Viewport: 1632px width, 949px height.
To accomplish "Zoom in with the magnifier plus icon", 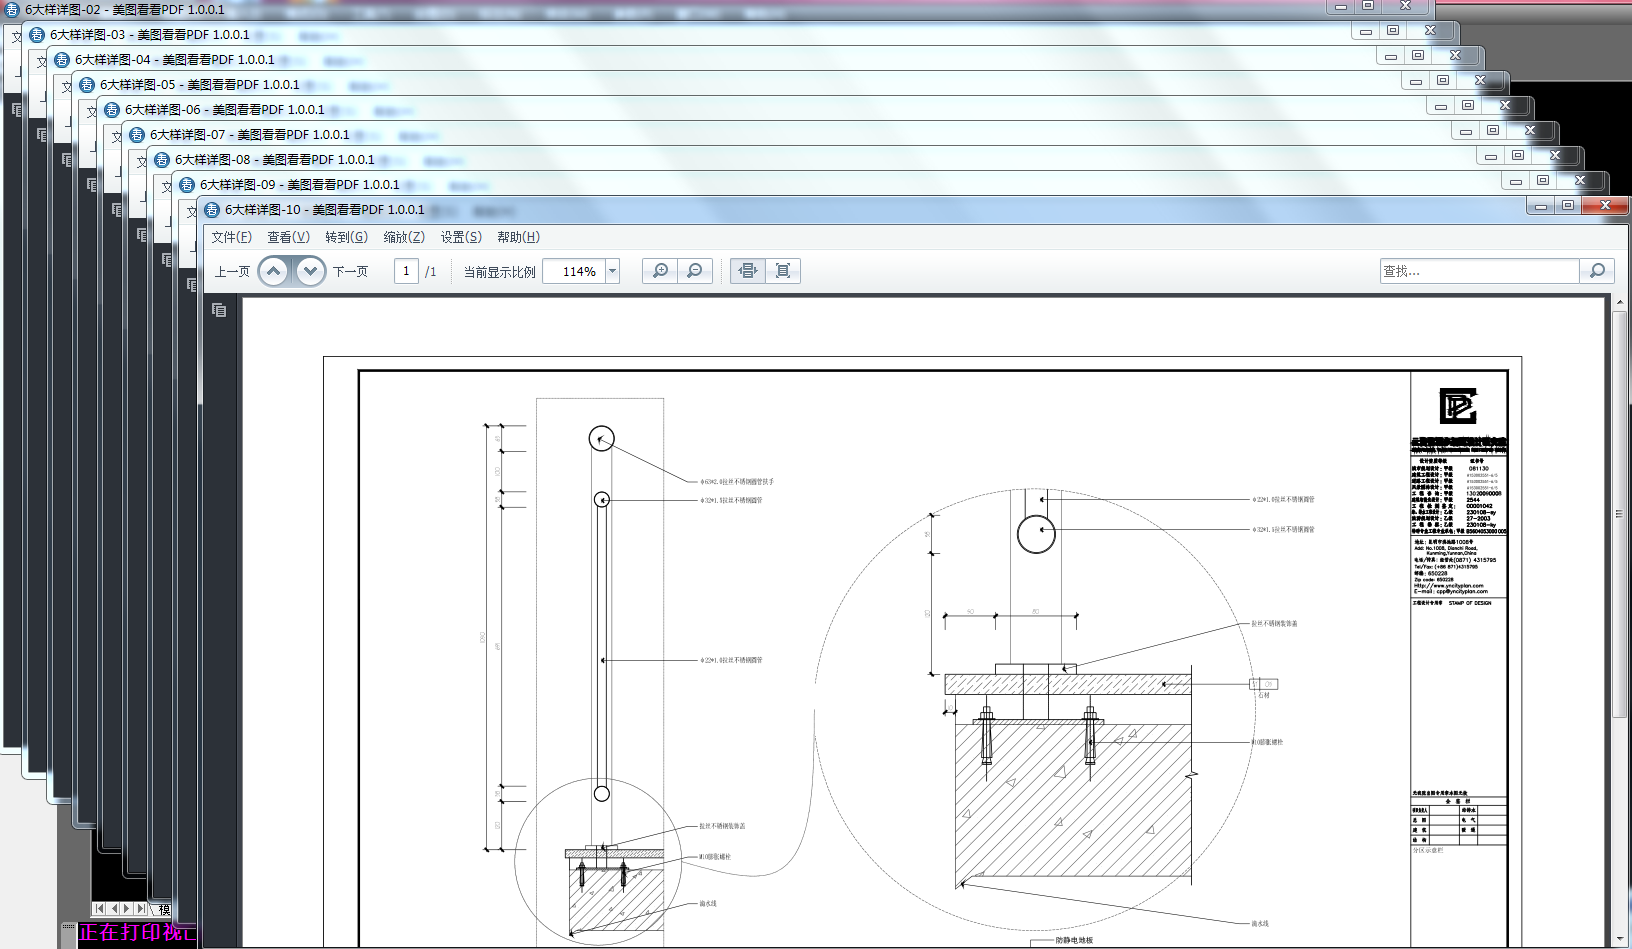I will click(660, 271).
